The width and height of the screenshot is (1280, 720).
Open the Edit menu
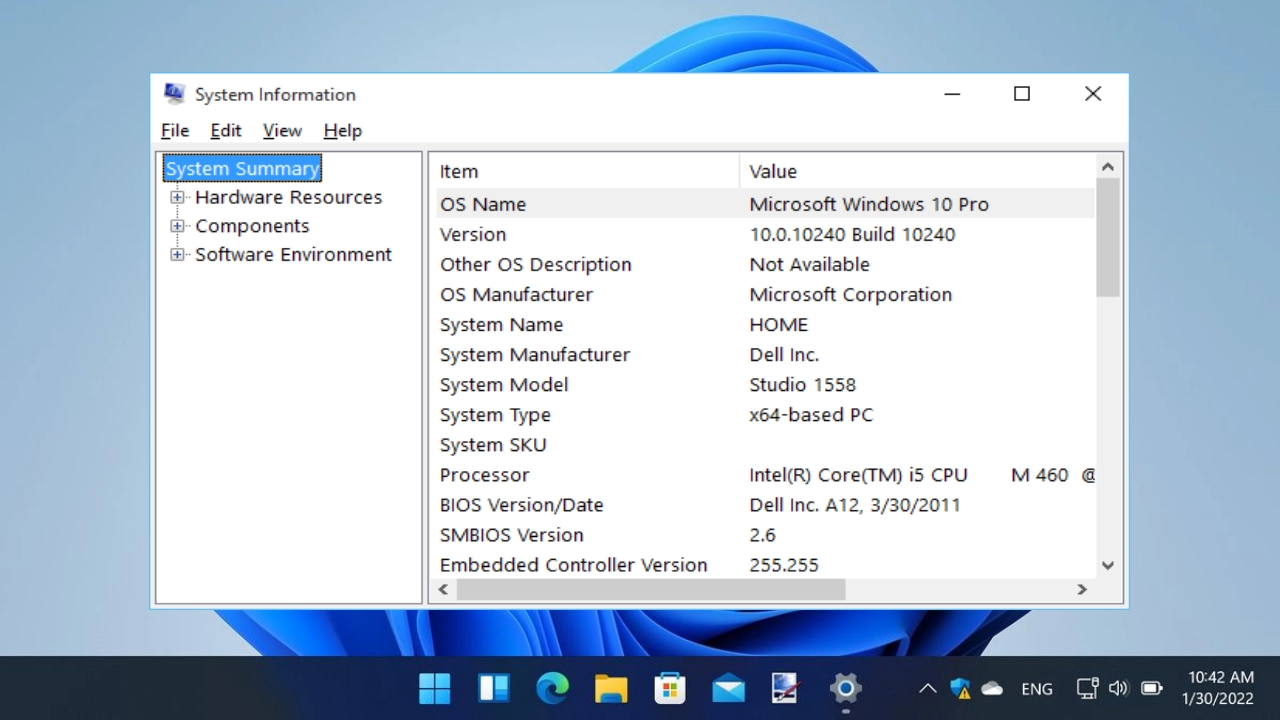(x=226, y=131)
